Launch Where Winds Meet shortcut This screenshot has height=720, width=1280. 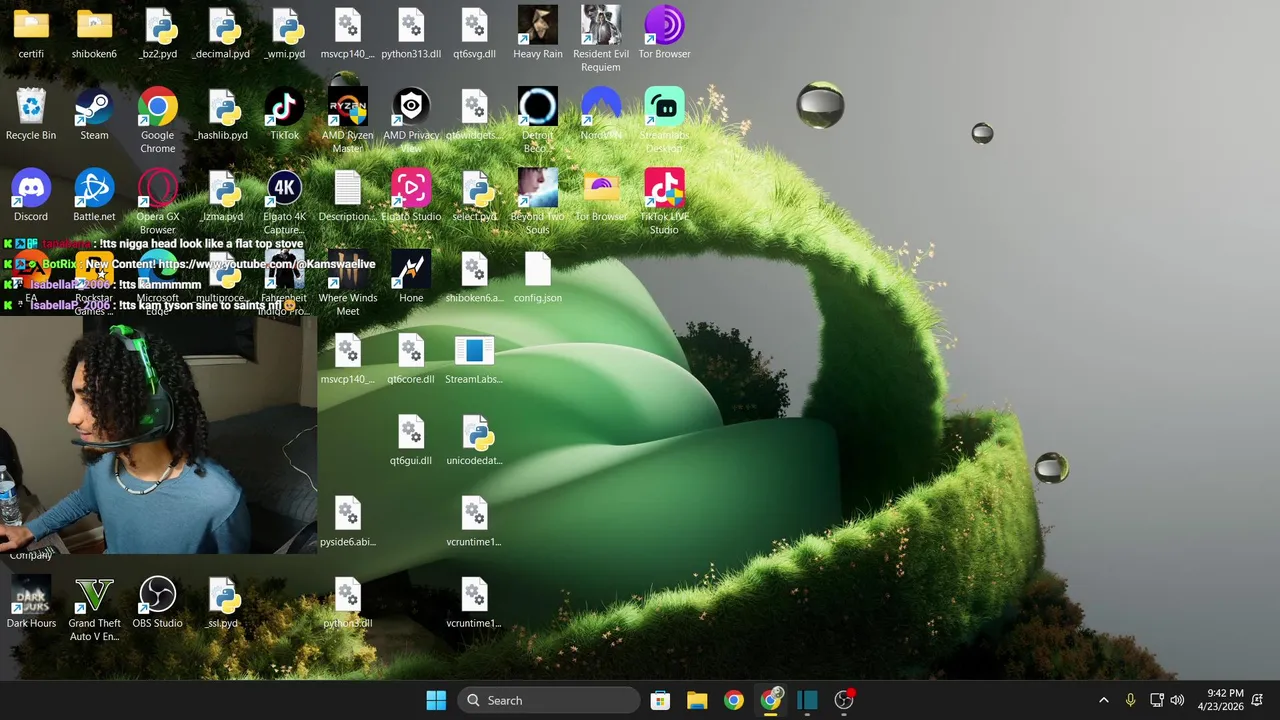pyautogui.click(x=348, y=283)
